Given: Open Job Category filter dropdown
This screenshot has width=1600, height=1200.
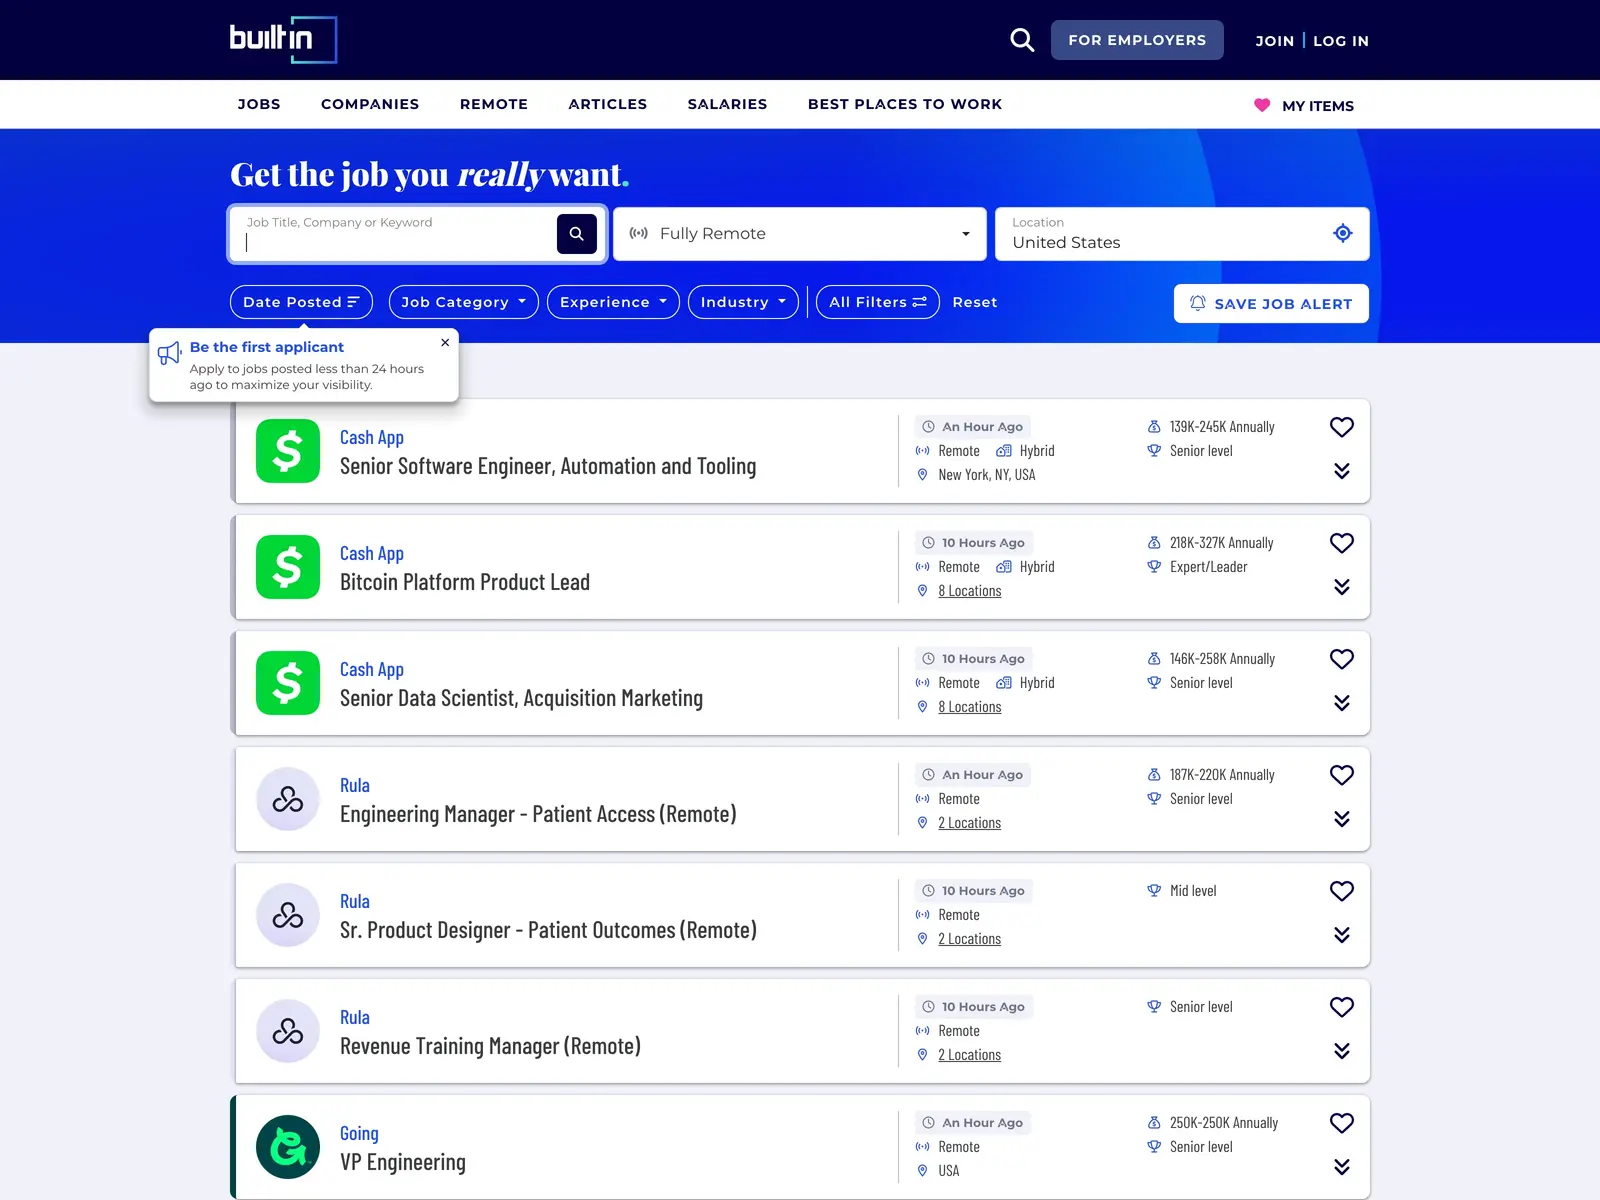Looking at the screenshot, I should point(463,302).
